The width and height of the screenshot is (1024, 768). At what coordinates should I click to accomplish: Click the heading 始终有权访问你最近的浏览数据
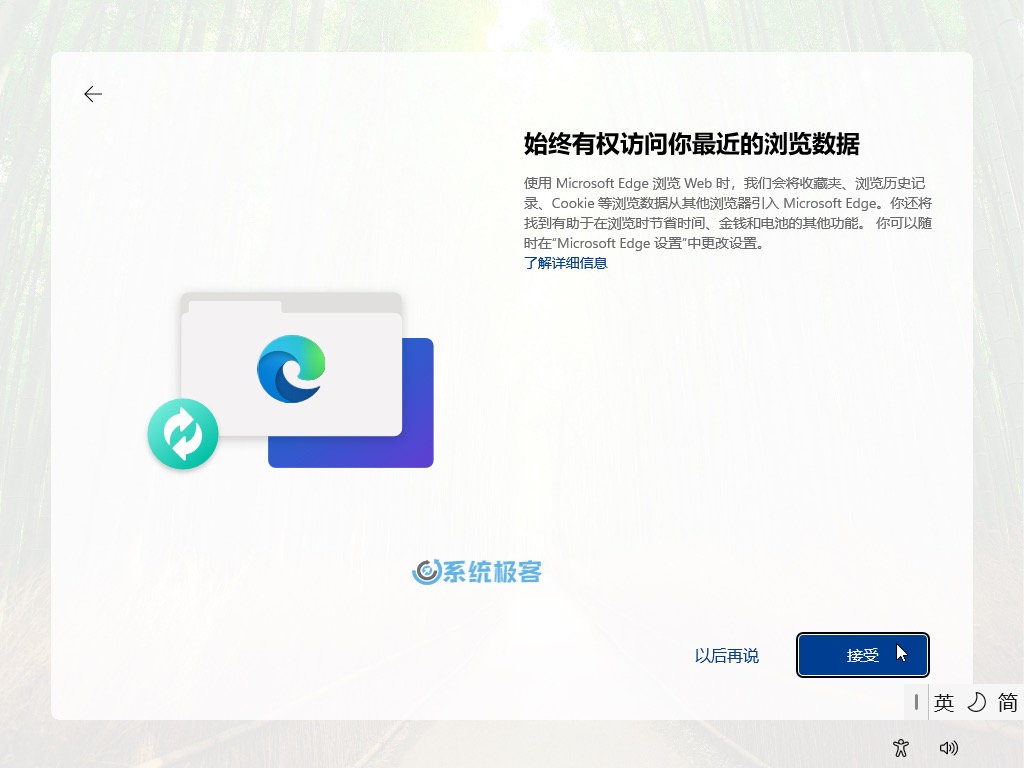pos(692,144)
